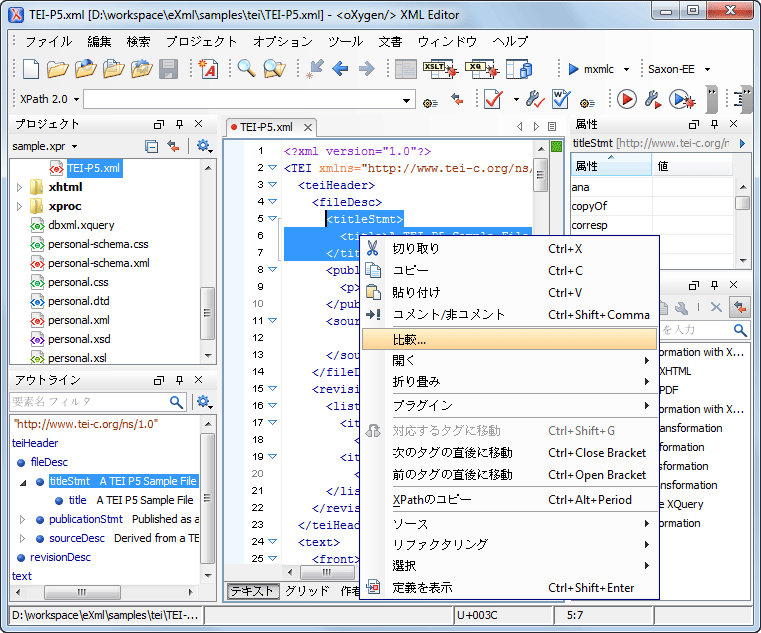Open the sample.xpr project dropdown
Viewport: 761px width, 633px height.
pyautogui.click(x=74, y=147)
